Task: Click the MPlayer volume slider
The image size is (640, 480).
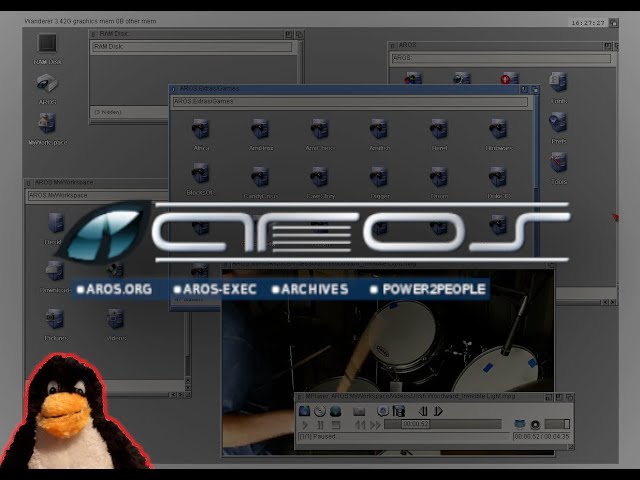Action: coord(557,424)
